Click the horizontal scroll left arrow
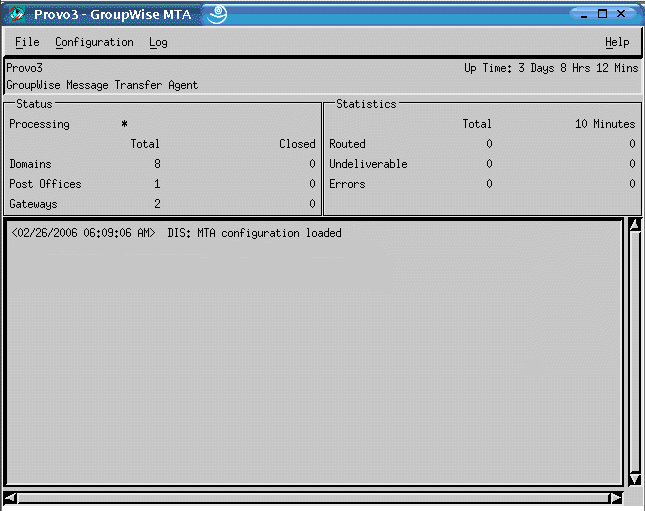This screenshot has height=511, width=645. 10,498
